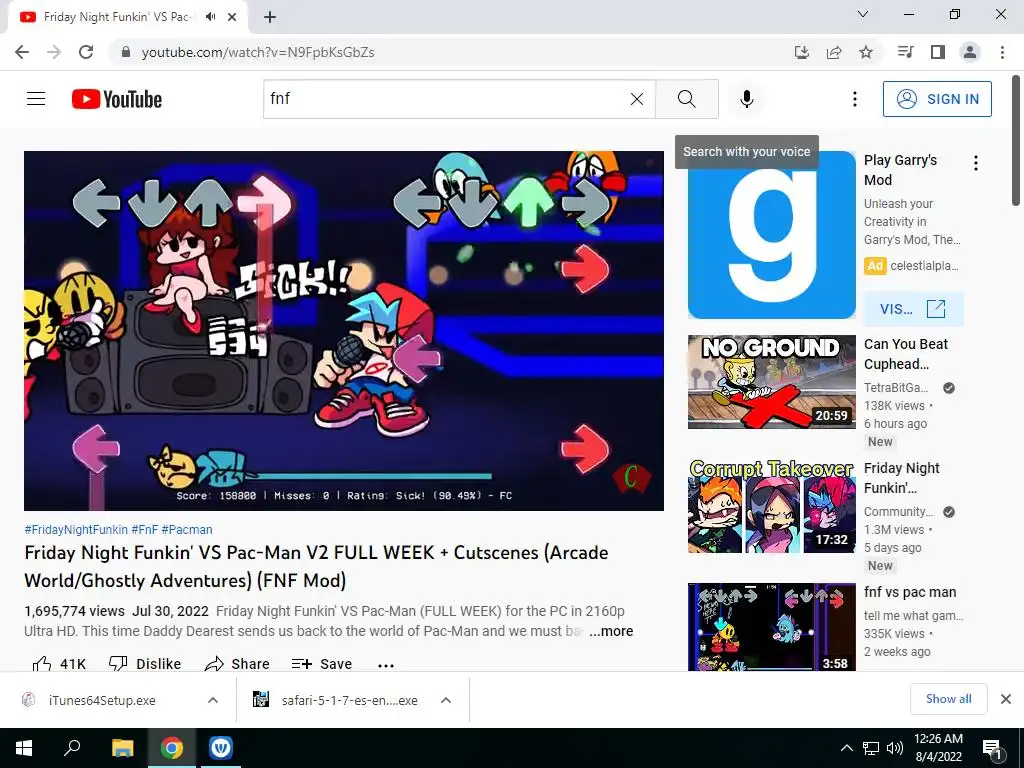Focus the YouTube search input field
This screenshot has height=768, width=1024.
445,99
